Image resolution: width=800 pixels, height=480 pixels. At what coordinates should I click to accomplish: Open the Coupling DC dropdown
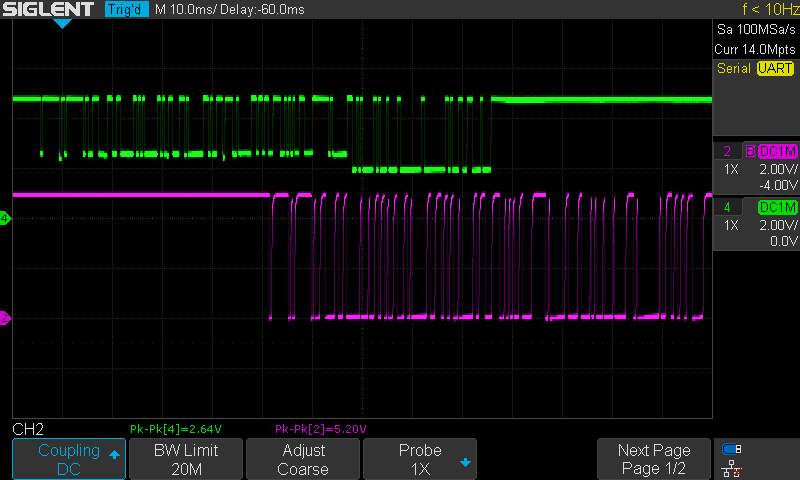click(x=68, y=459)
